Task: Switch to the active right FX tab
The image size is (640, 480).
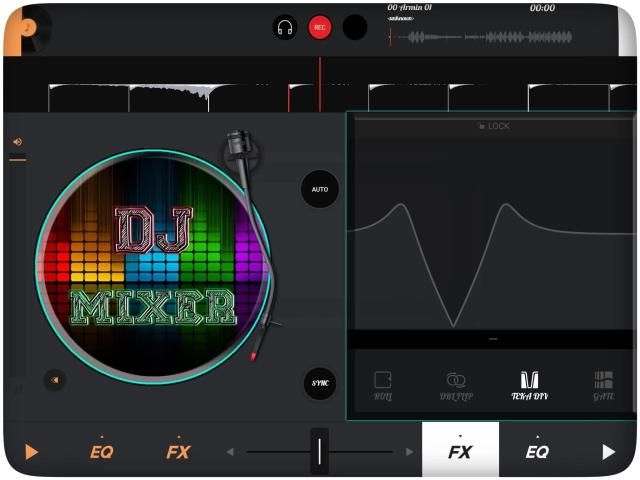Action: (x=460, y=451)
